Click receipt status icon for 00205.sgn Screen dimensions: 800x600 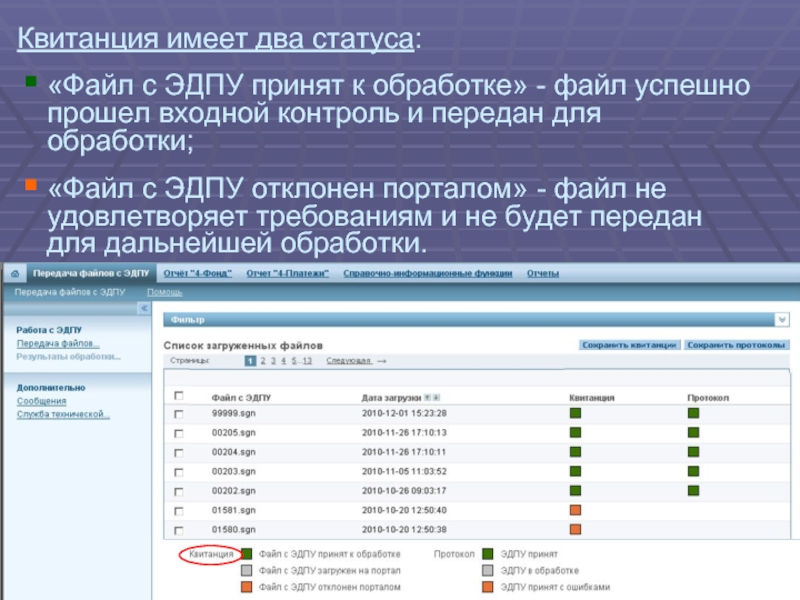pyautogui.click(x=575, y=432)
